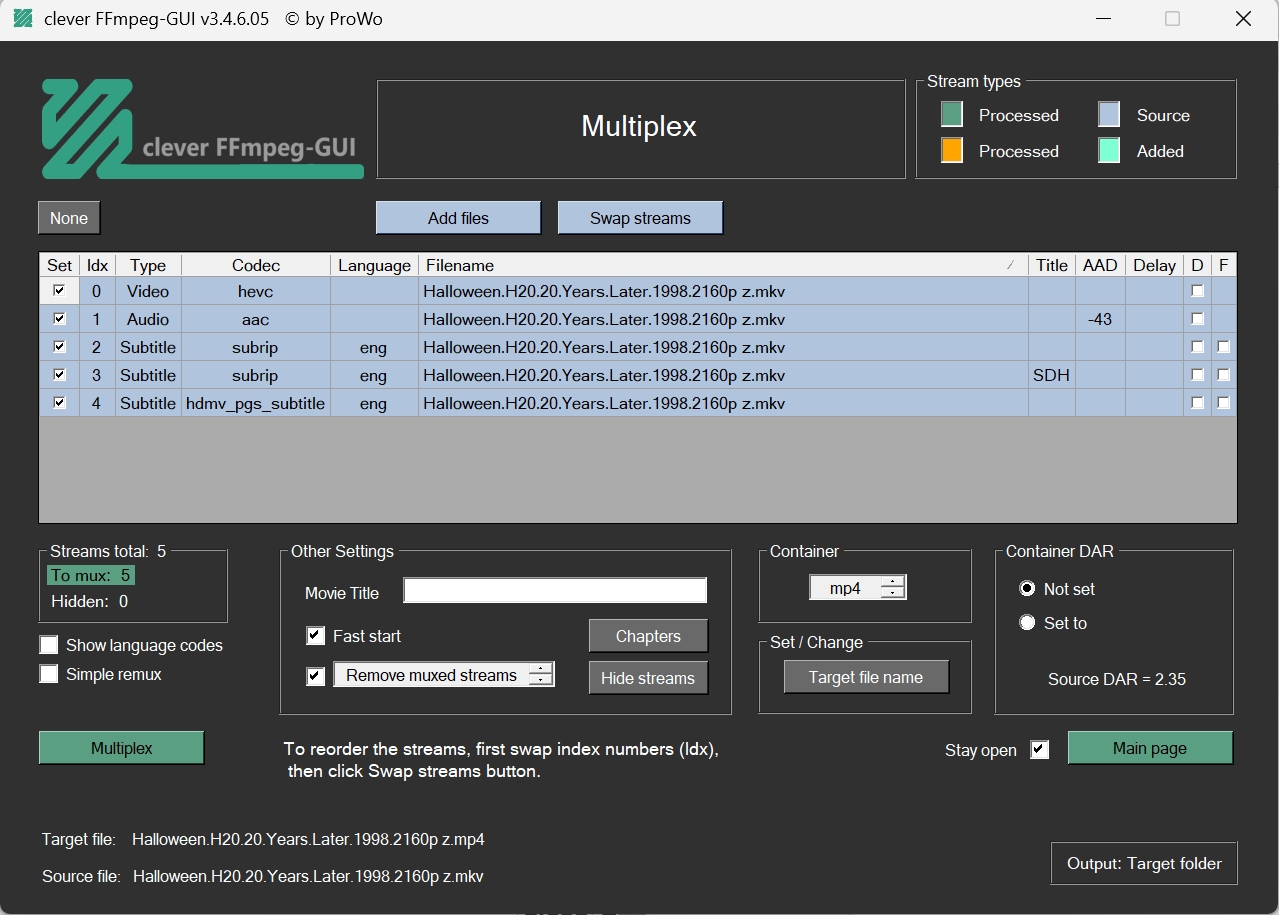Viewport: 1279px width, 915px height.
Task: Click the orange Processed color swatch
Action: pos(951,151)
